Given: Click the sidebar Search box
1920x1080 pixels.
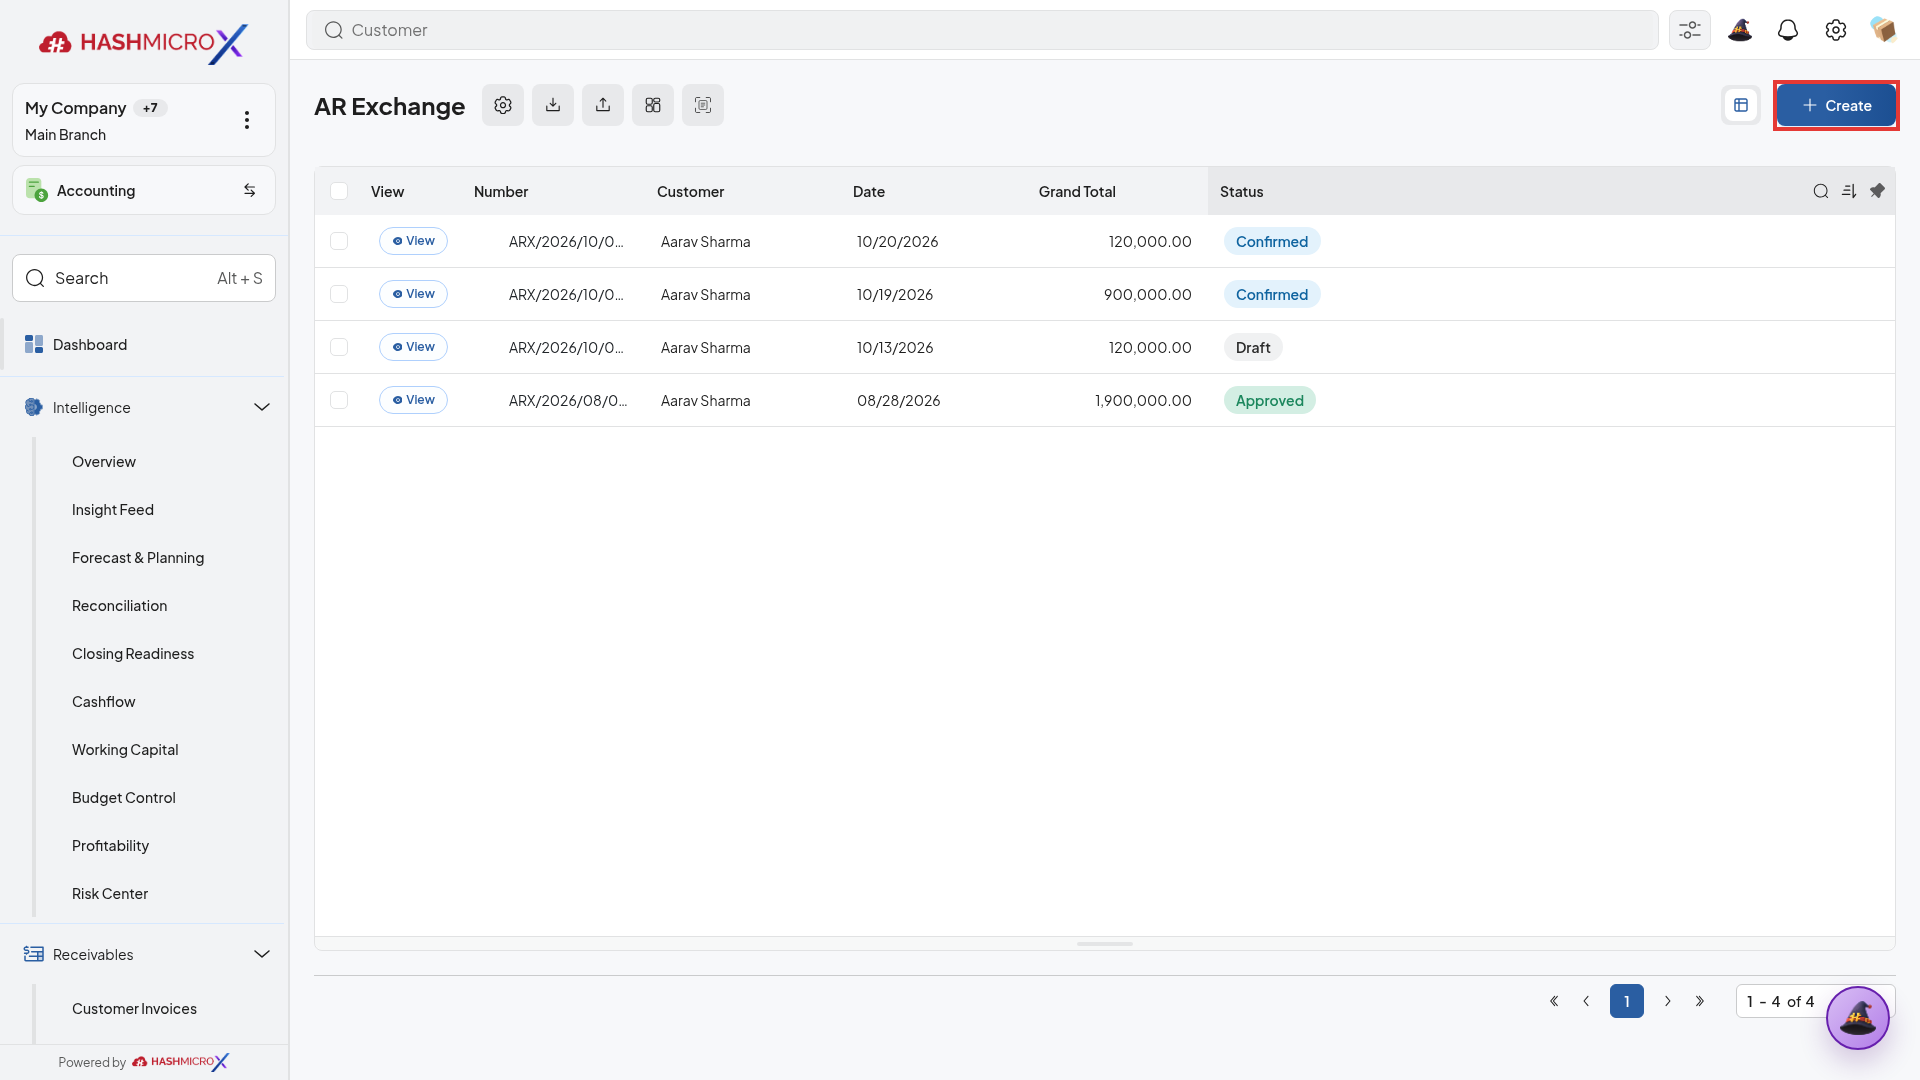Looking at the screenshot, I should (x=144, y=278).
